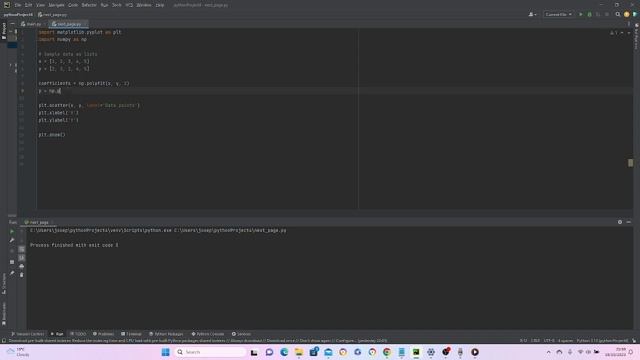640x360 pixels.
Task: Open IDE updates orange icon in toolbar
Action: tap(627, 14)
